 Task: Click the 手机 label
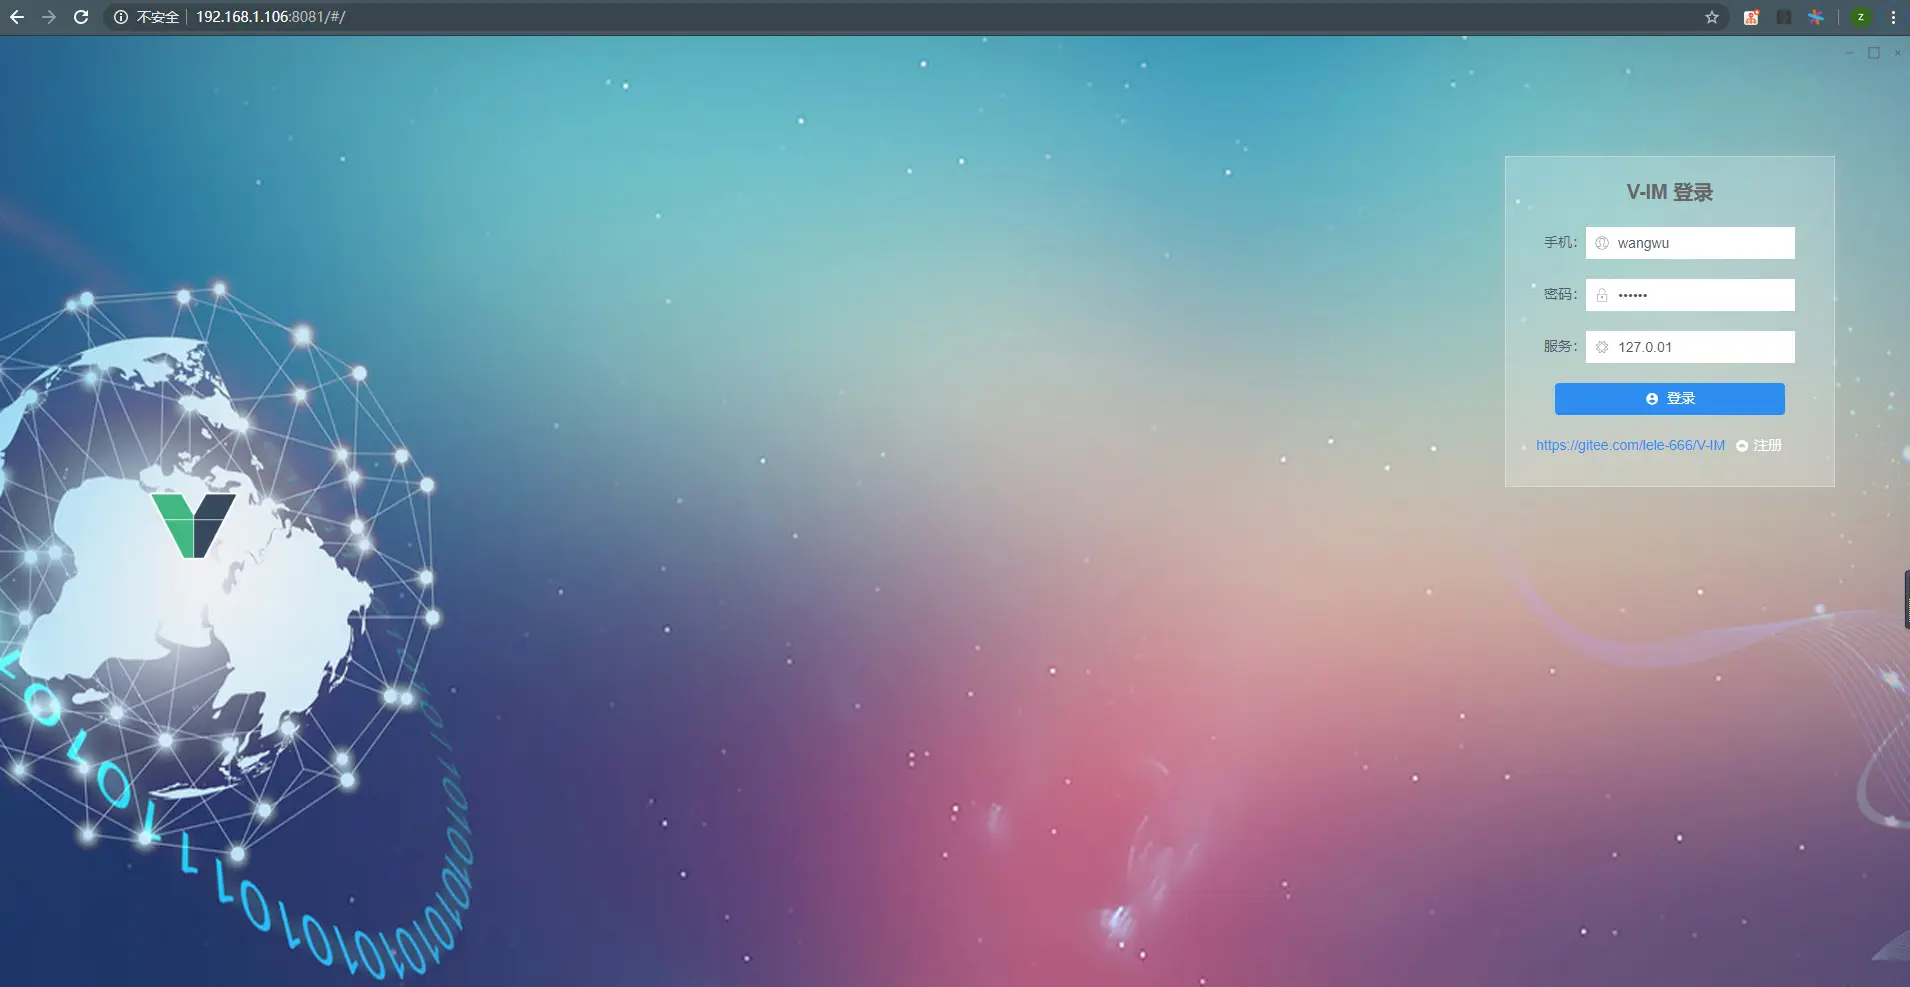[x=1560, y=242]
